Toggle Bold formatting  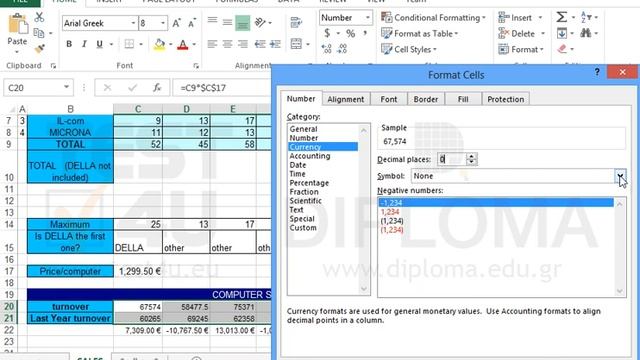[69, 44]
